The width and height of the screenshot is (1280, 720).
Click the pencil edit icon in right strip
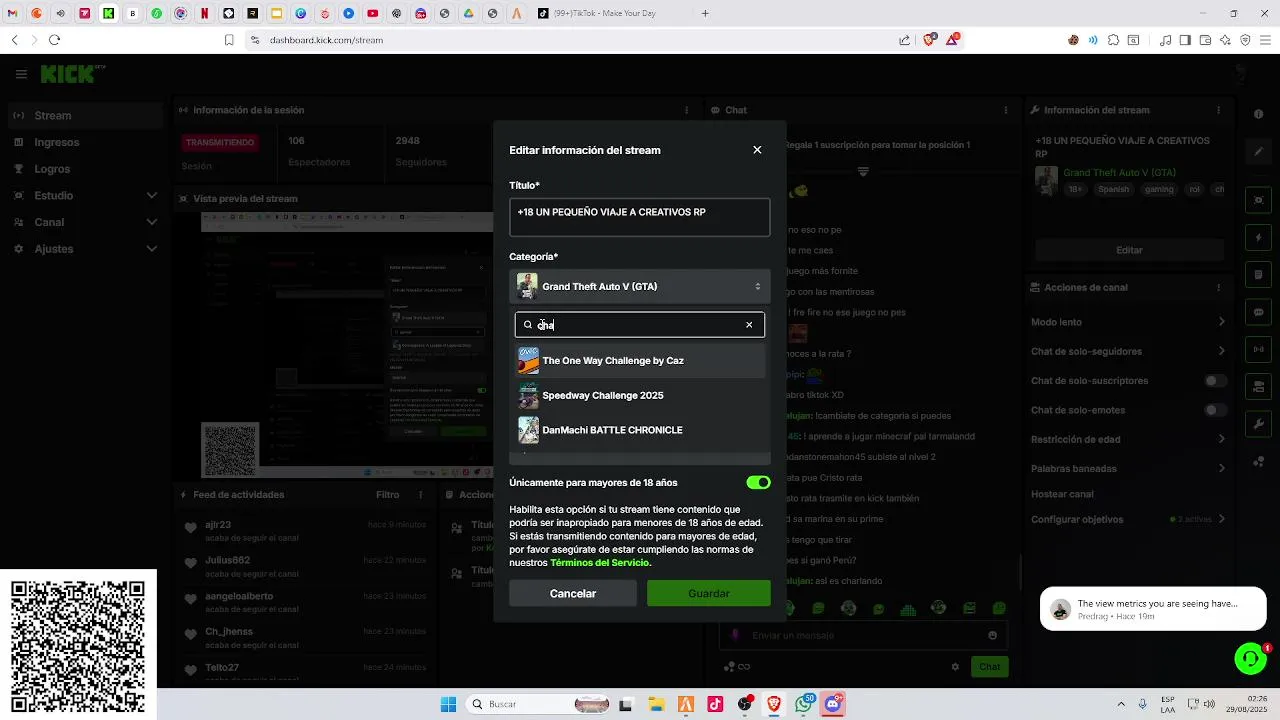point(1259,152)
